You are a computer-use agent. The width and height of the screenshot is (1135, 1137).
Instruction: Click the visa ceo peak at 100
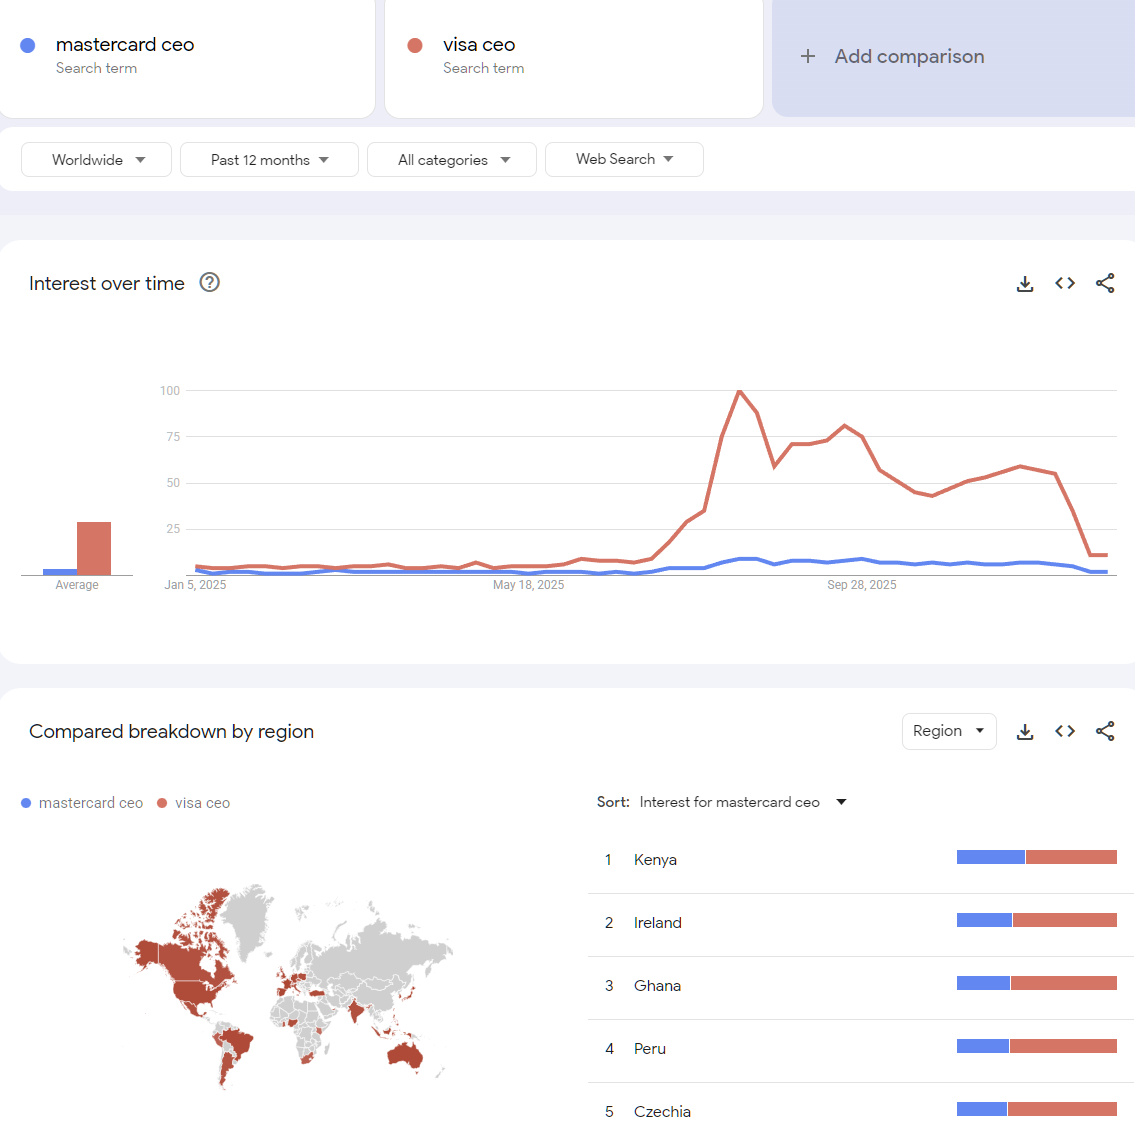pos(739,392)
